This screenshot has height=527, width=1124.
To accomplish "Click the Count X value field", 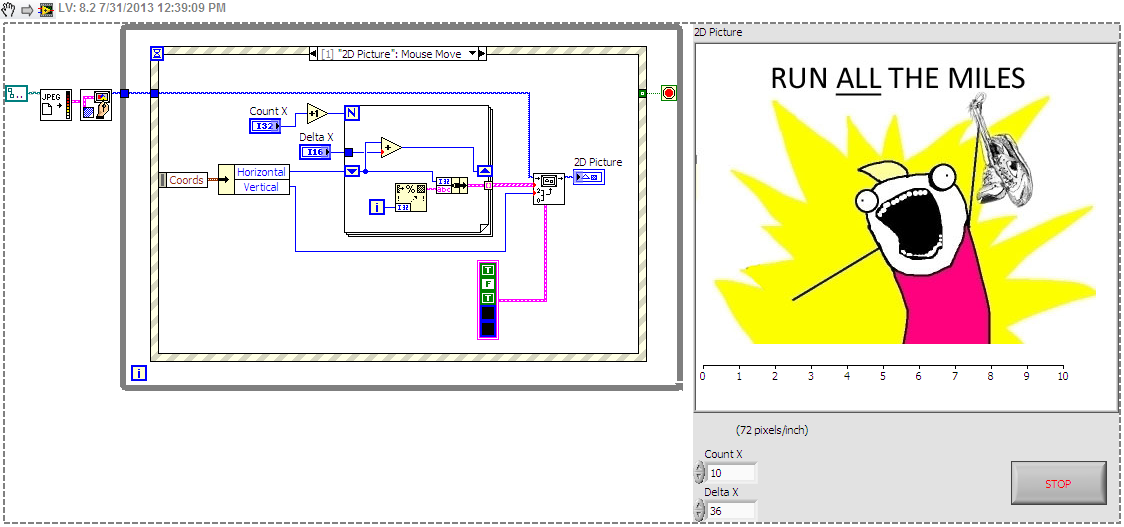I will [731, 473].
